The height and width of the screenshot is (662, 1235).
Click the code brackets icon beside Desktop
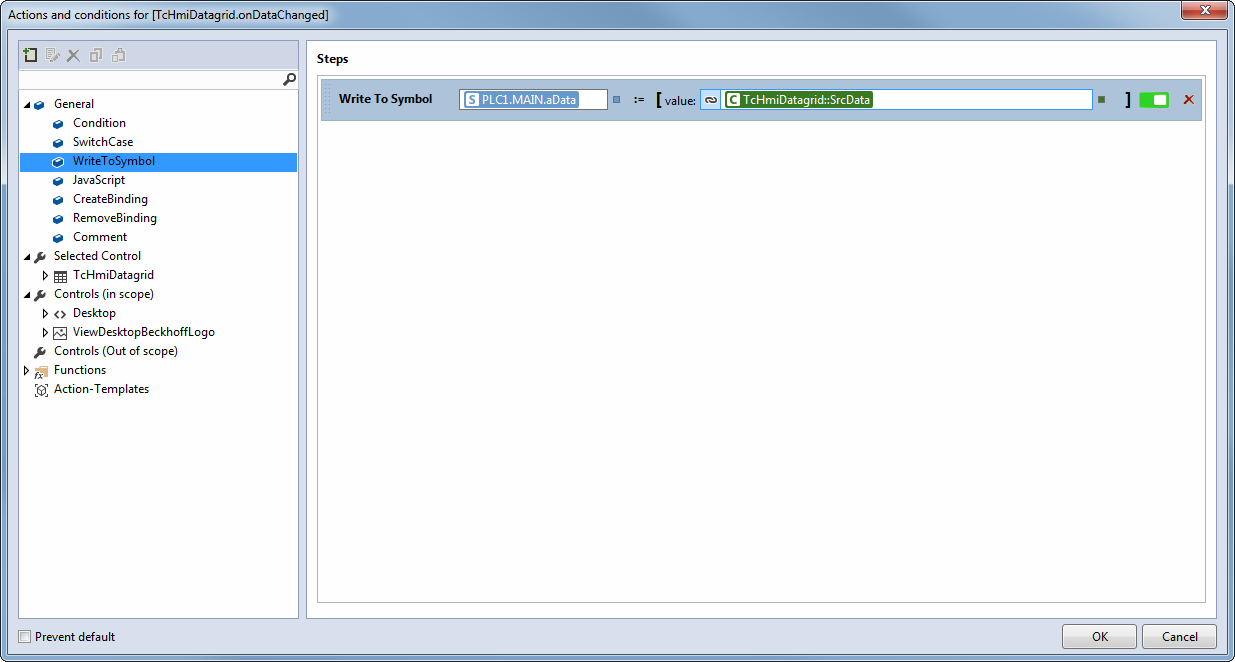(60, 313)
